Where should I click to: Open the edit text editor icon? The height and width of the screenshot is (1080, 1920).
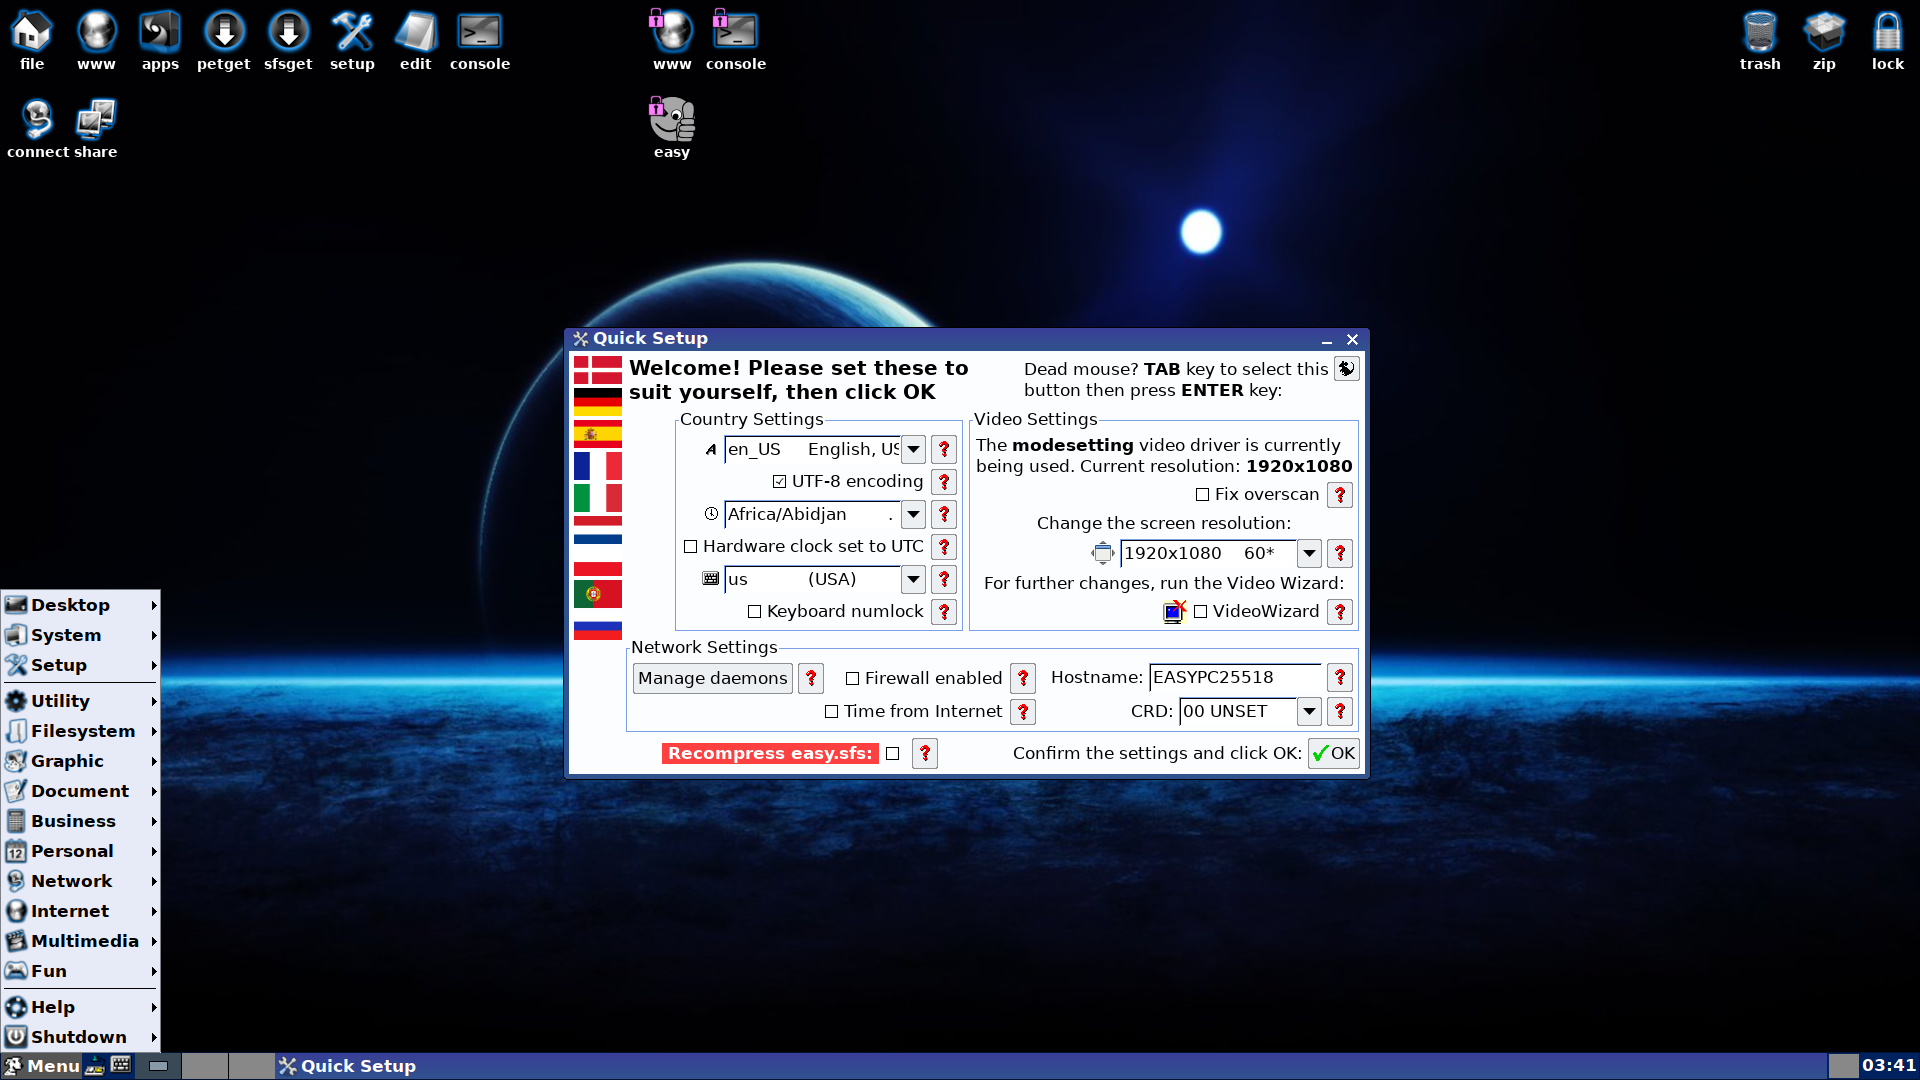415,30
